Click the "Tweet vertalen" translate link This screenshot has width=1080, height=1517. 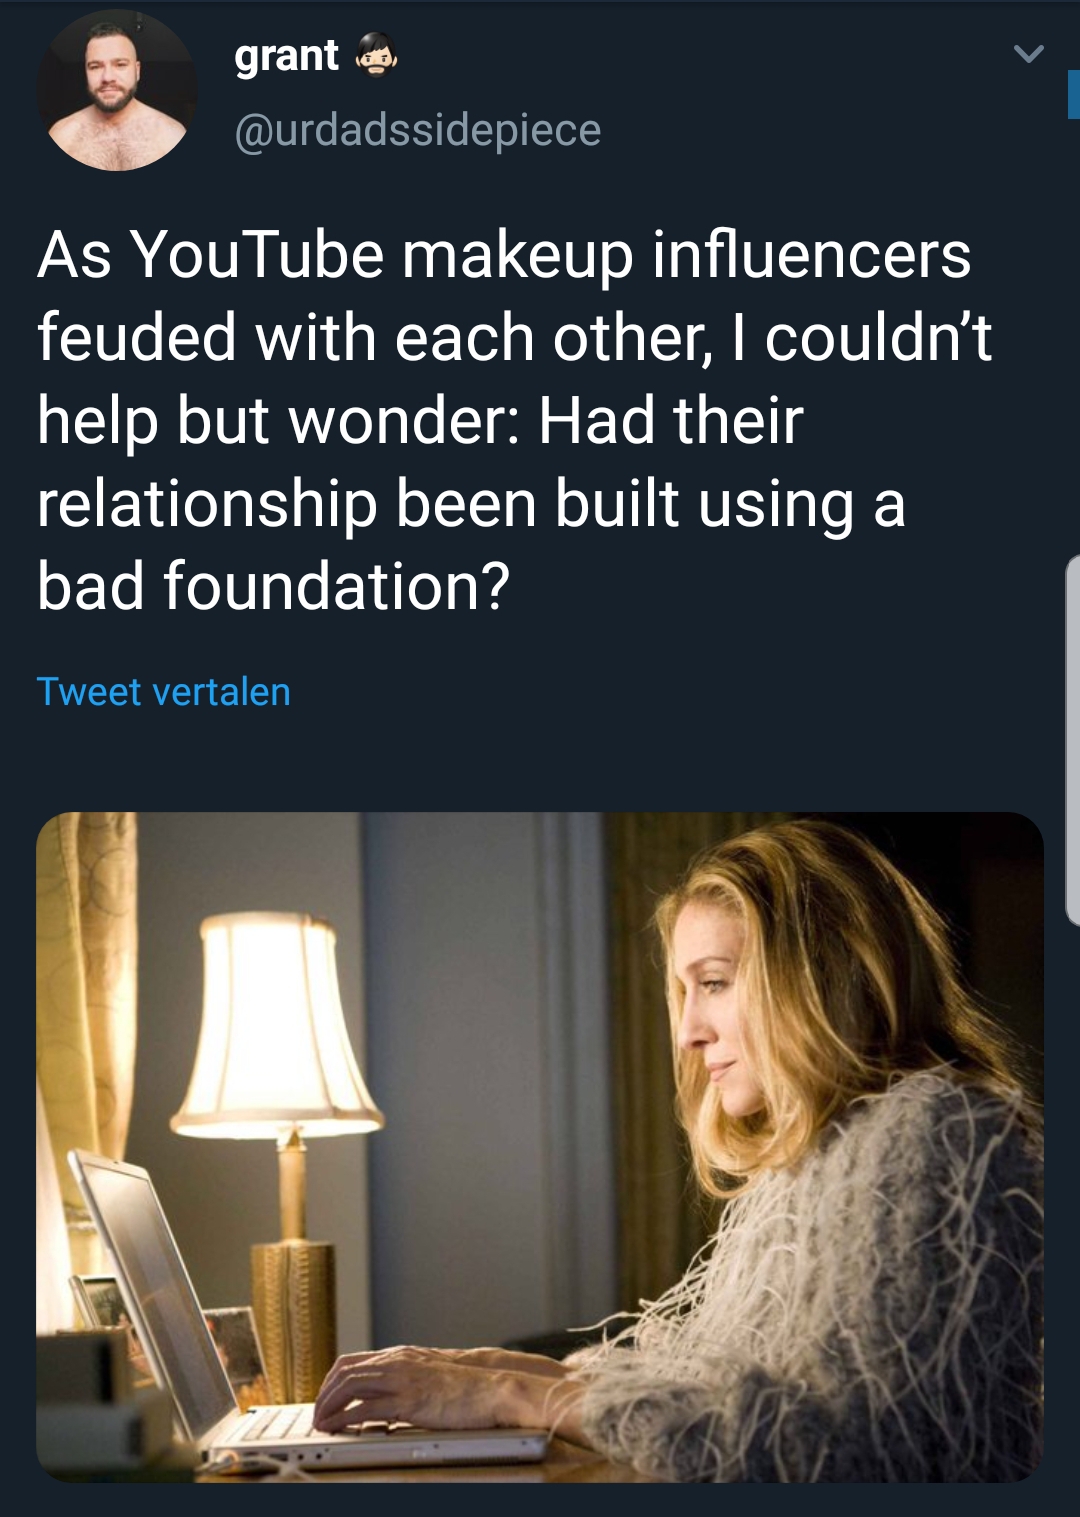(x=164, y=692)
